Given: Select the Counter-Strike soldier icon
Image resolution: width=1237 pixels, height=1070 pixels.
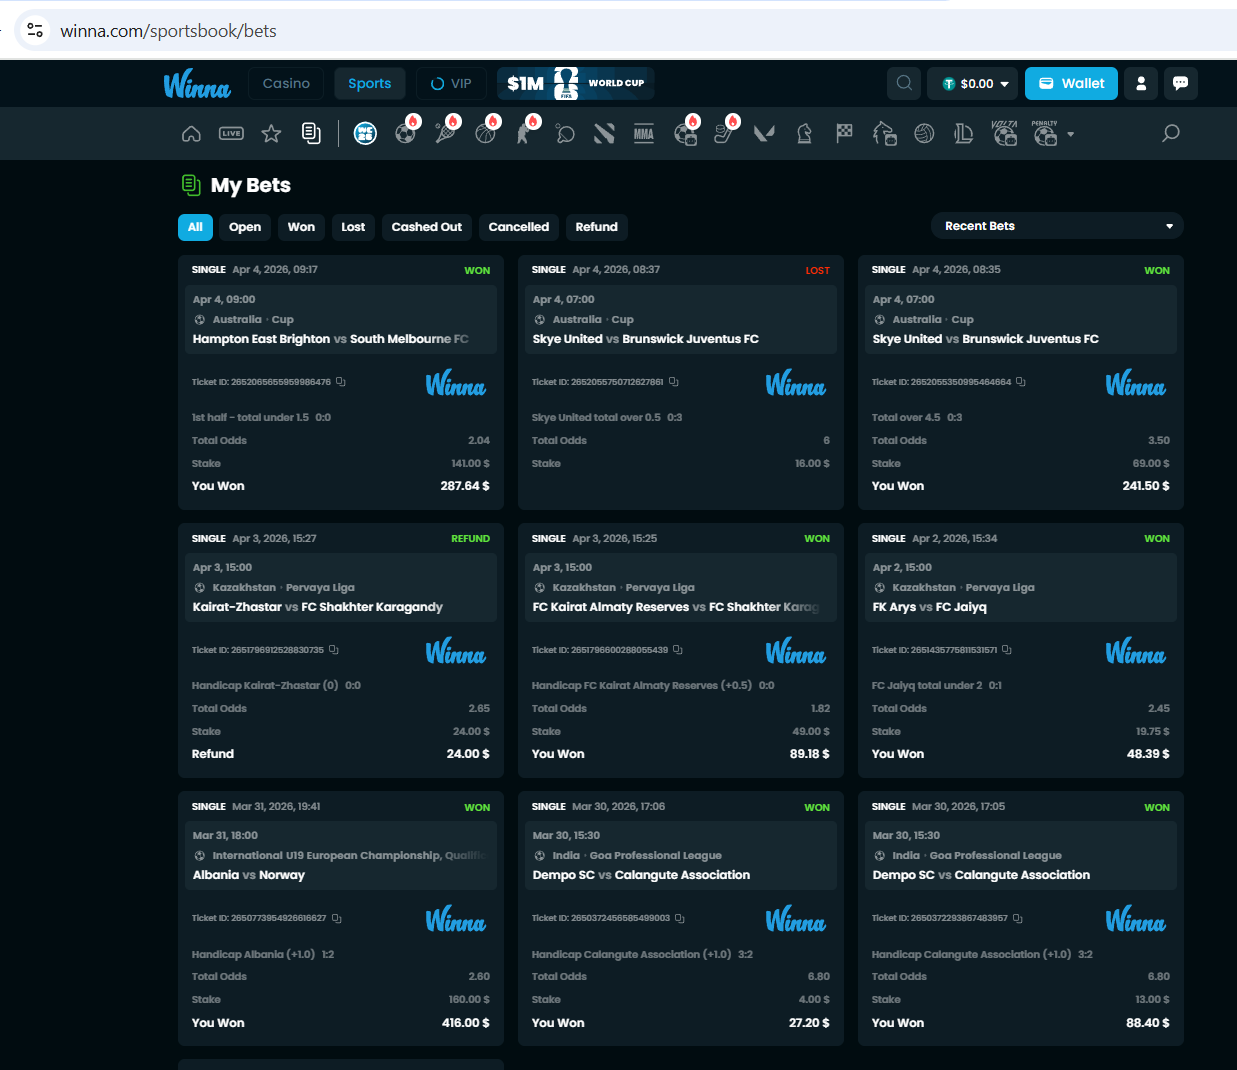Looking at the screenshot, I should tap(525, 134).
